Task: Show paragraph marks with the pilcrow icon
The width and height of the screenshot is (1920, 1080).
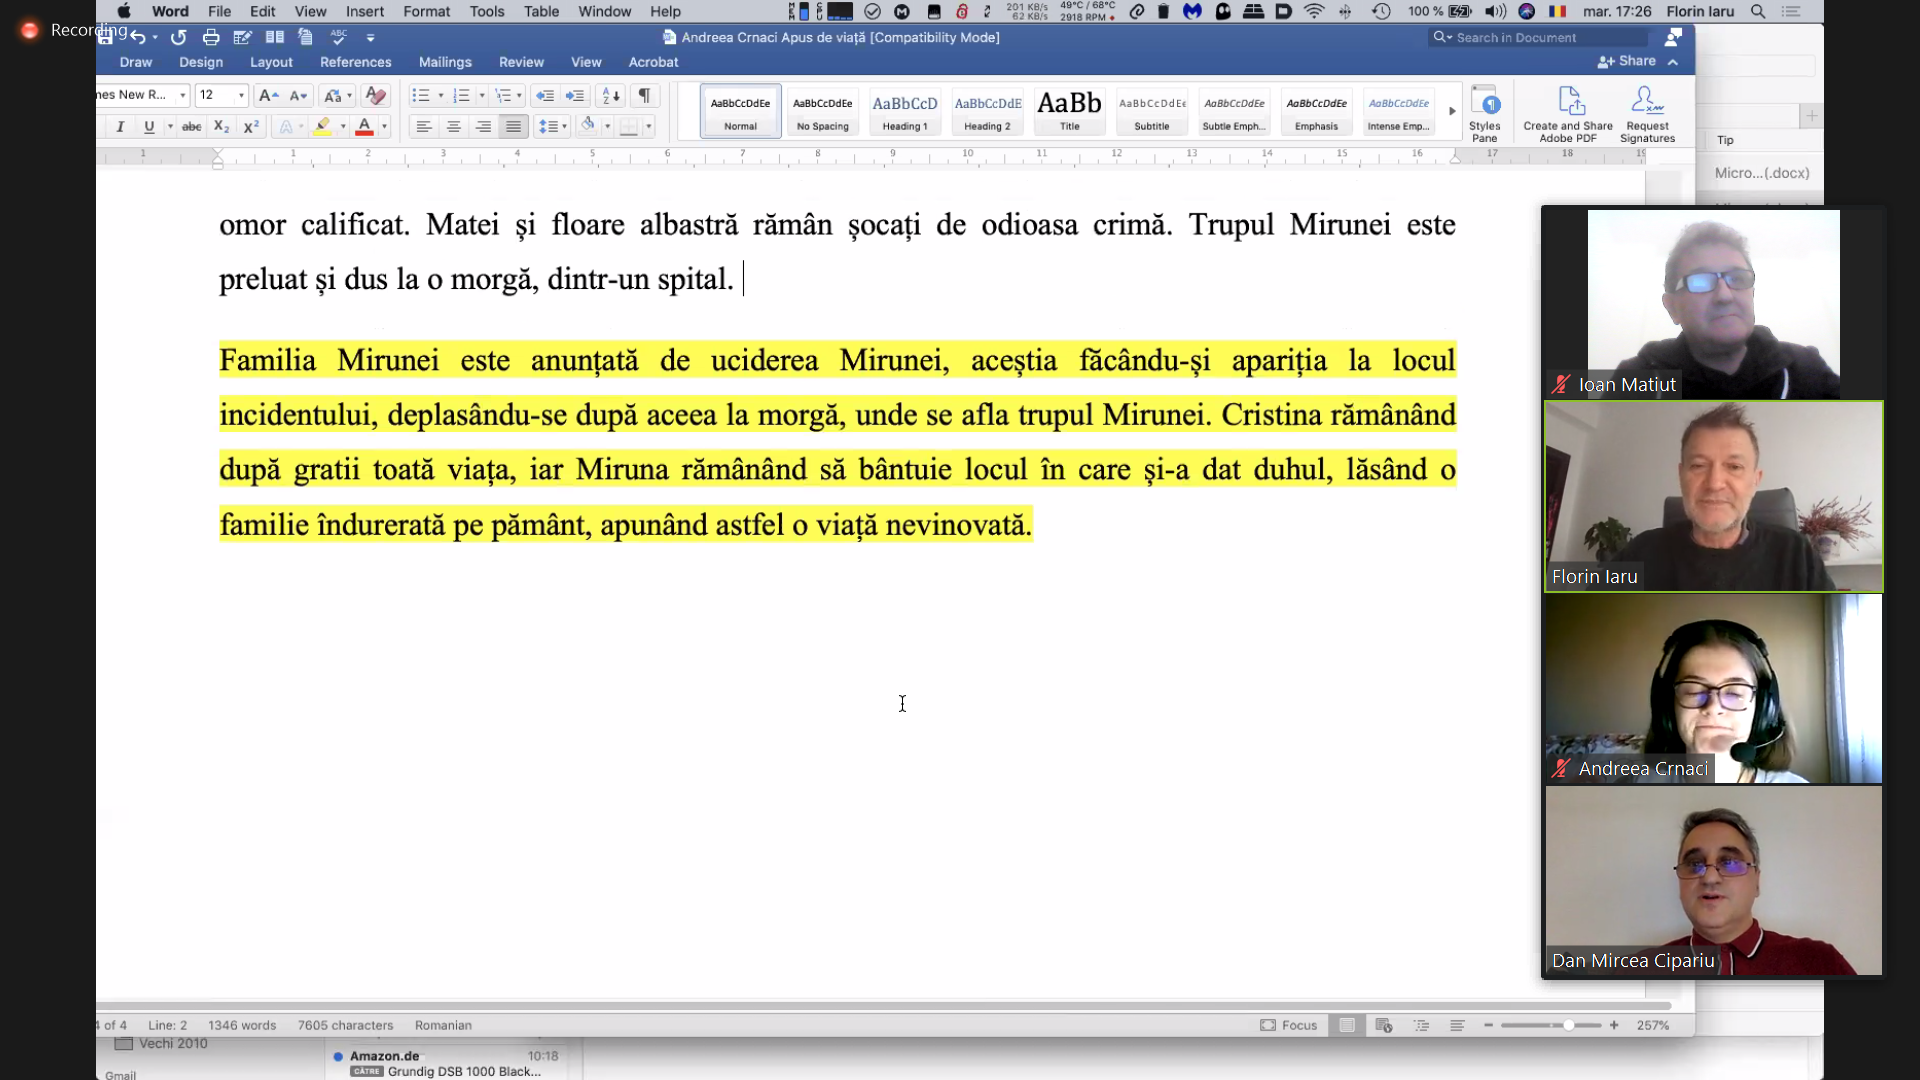Action: coord(645,96)
